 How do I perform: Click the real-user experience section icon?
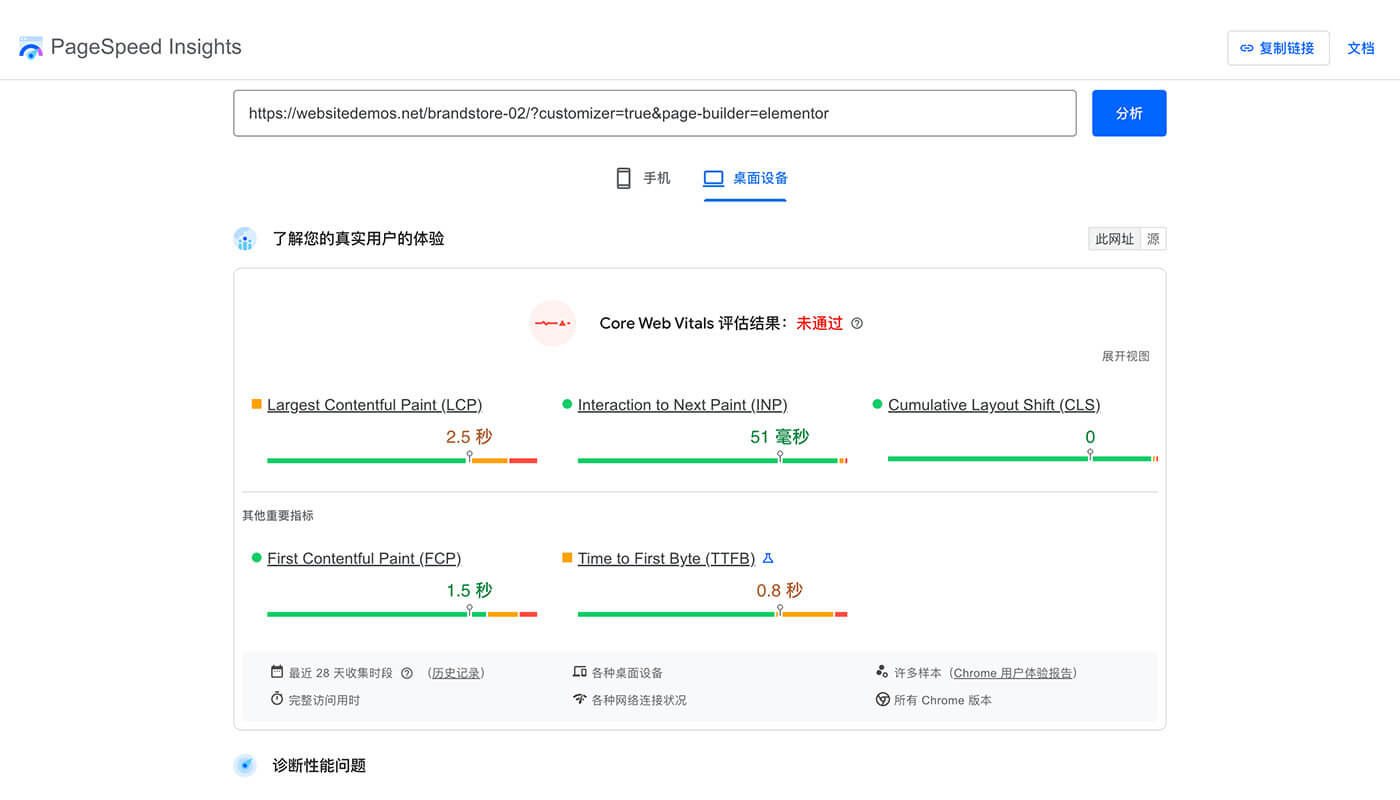(x=245, y=239)
